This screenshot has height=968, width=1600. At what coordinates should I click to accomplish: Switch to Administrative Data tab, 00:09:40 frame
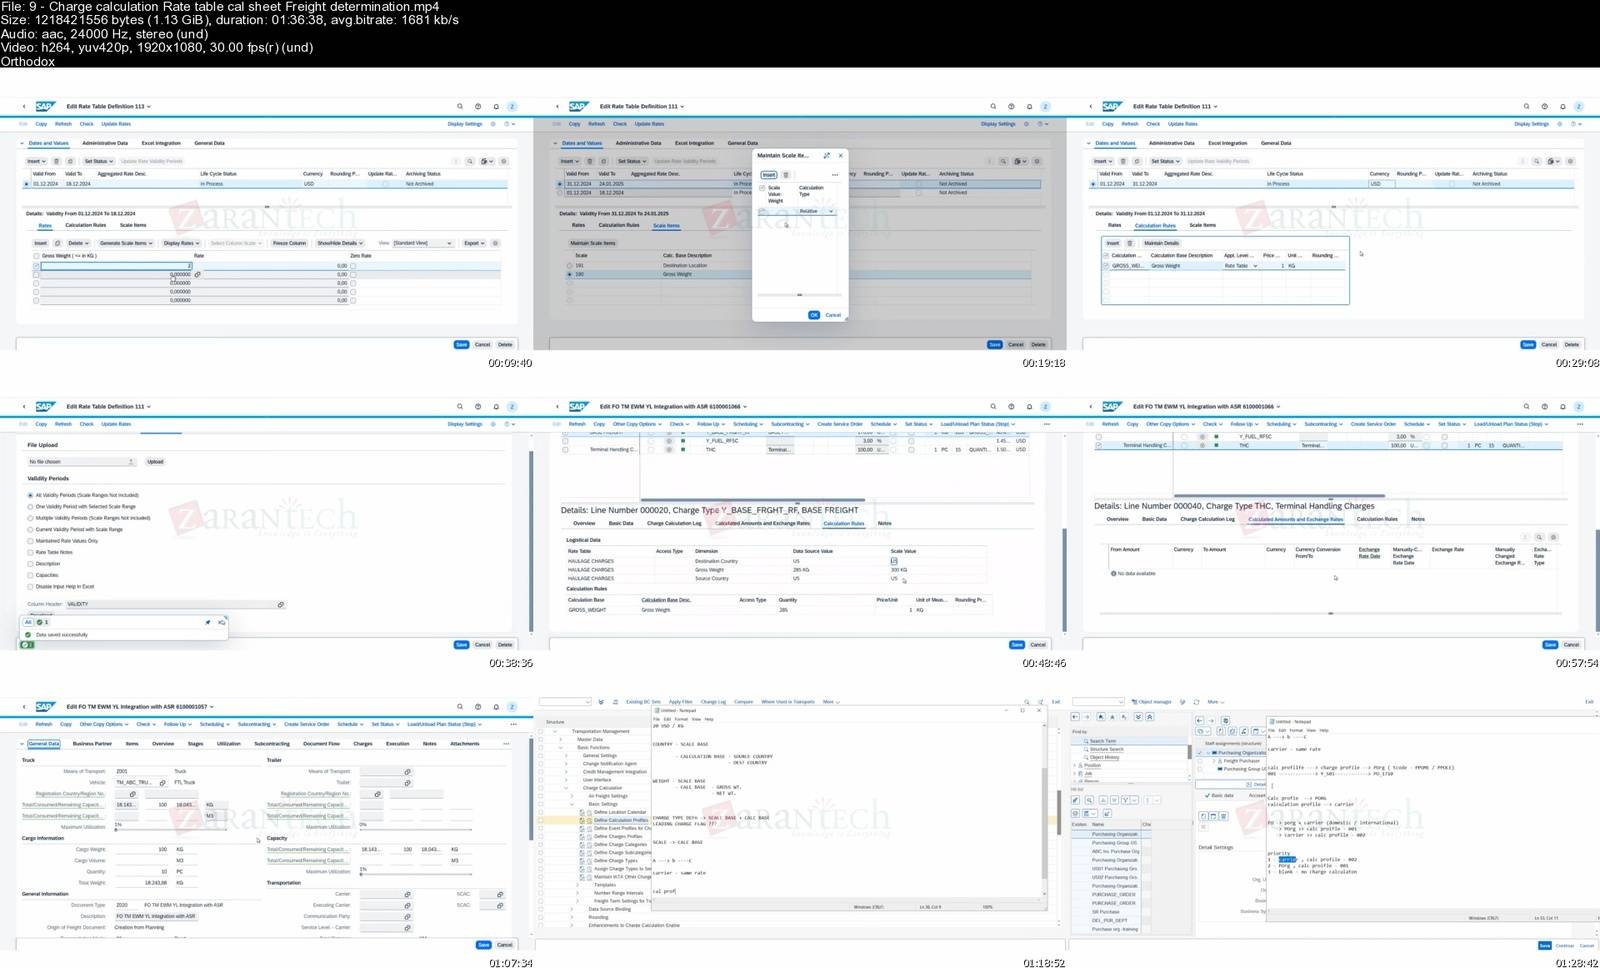105,143
